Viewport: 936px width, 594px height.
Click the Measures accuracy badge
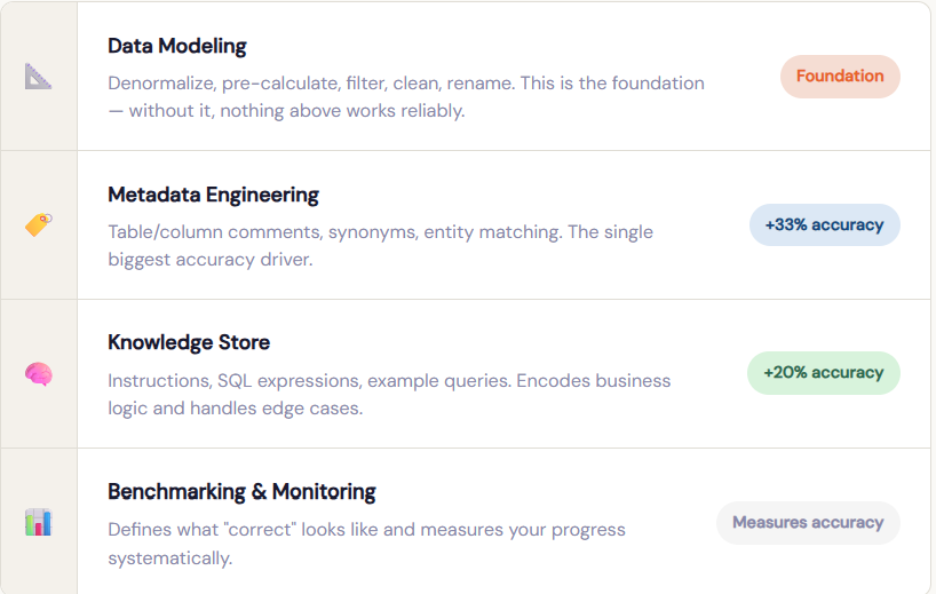tap(807, 522)
